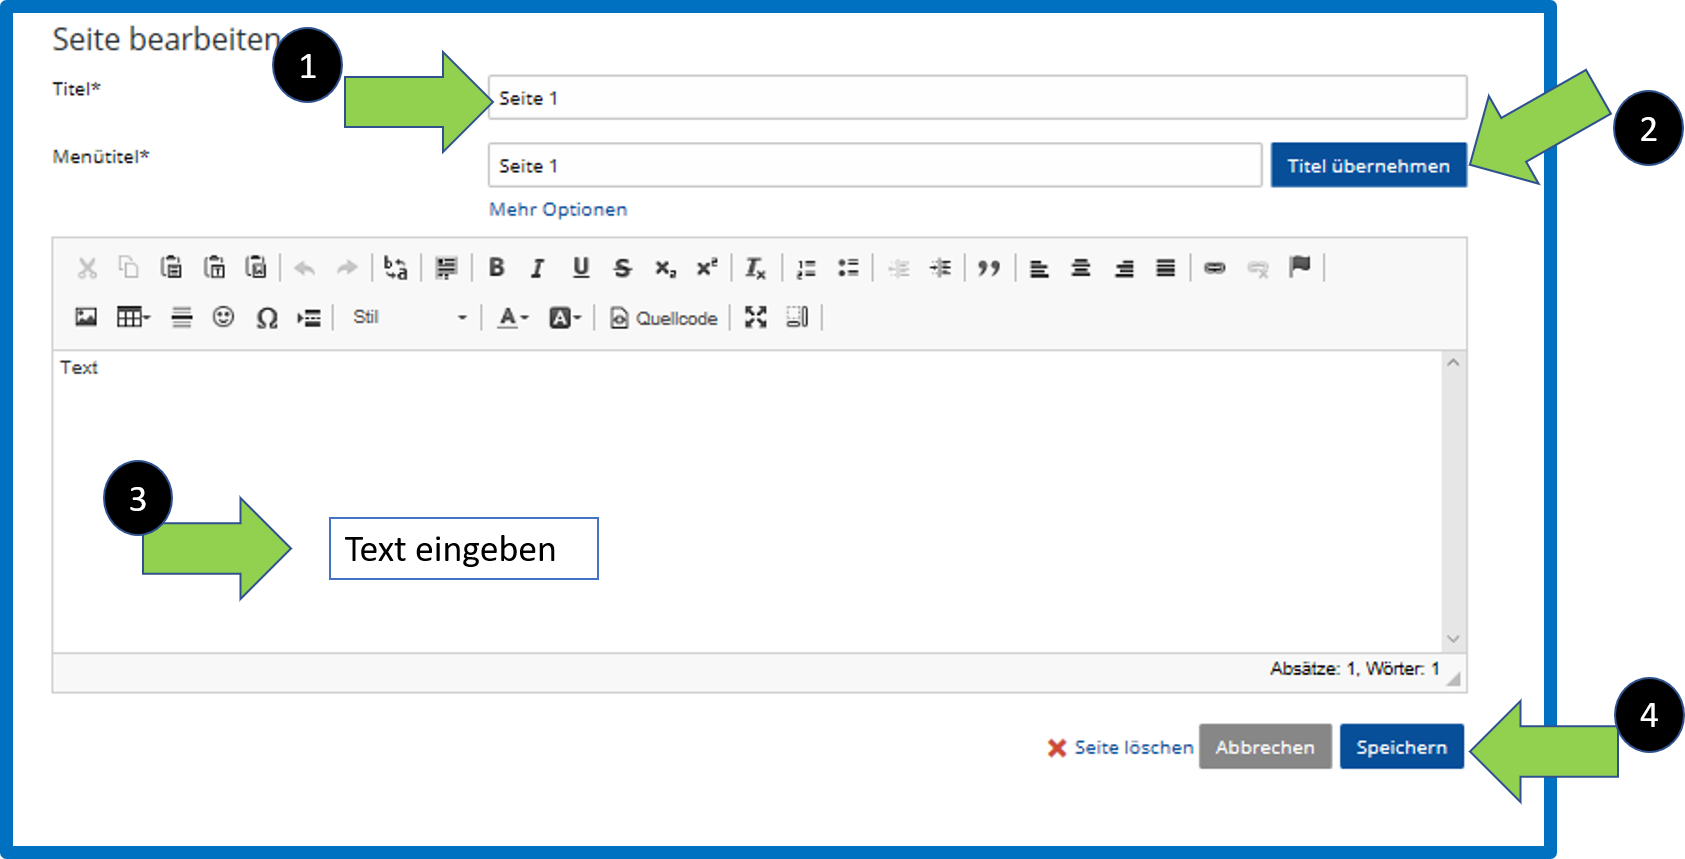Center align the text

click(1081, 268)
